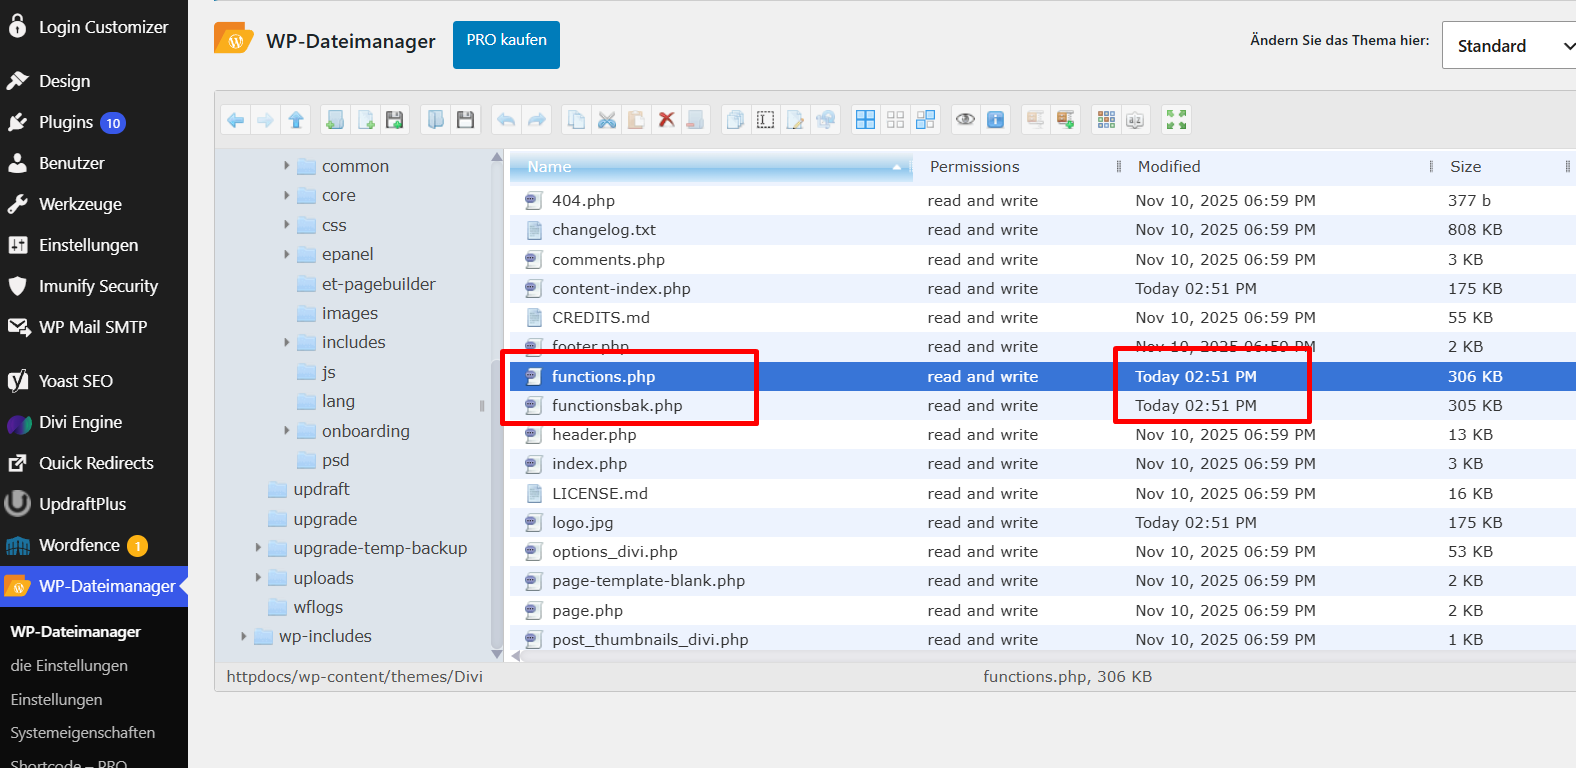Click the upload files toolbar icon

[395, 120]
